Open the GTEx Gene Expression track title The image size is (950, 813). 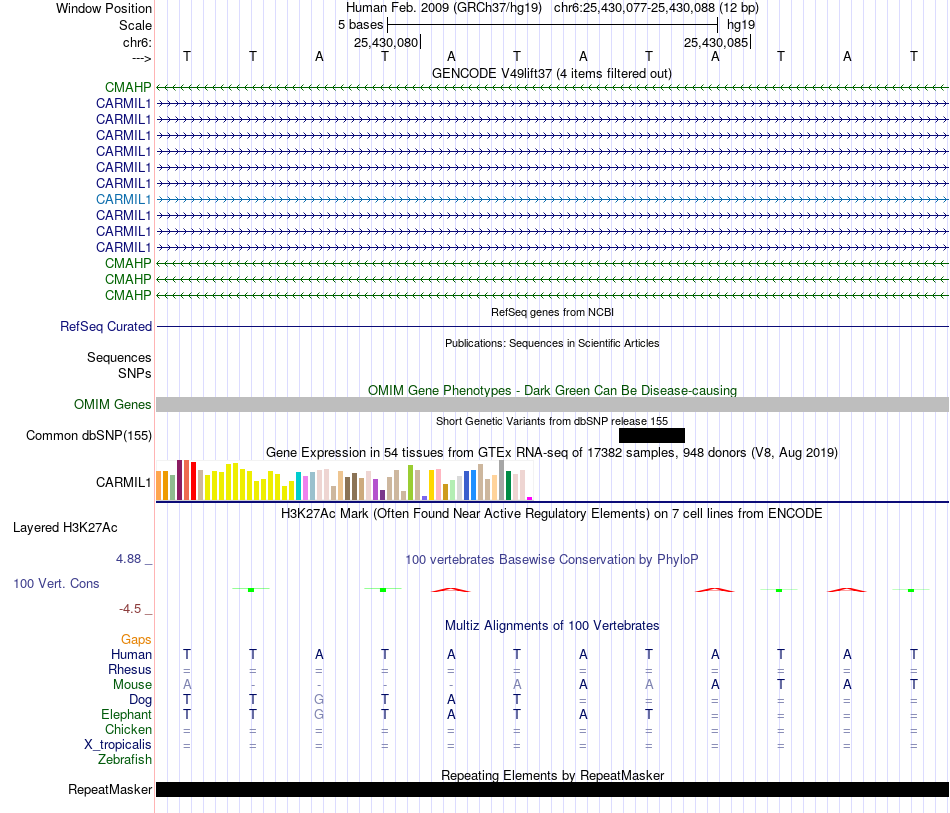pos(552,453)
